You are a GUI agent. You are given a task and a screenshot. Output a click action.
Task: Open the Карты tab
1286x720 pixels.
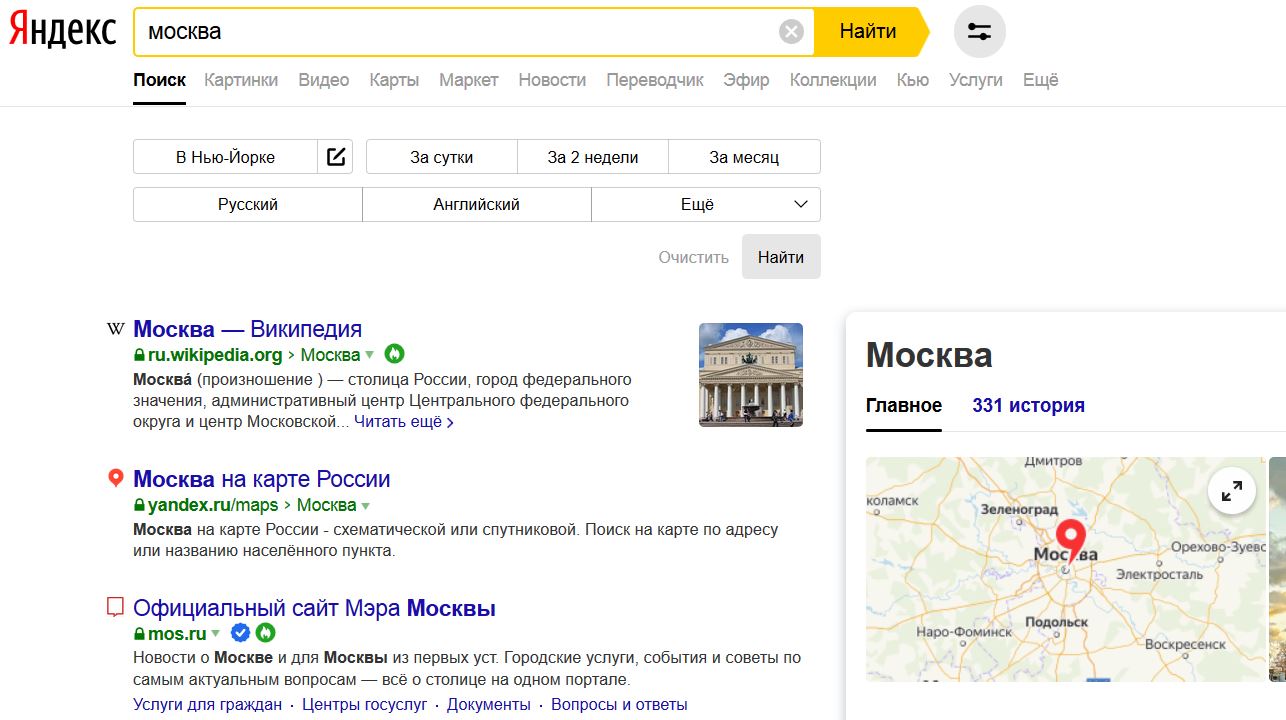[x=394, y=80]
